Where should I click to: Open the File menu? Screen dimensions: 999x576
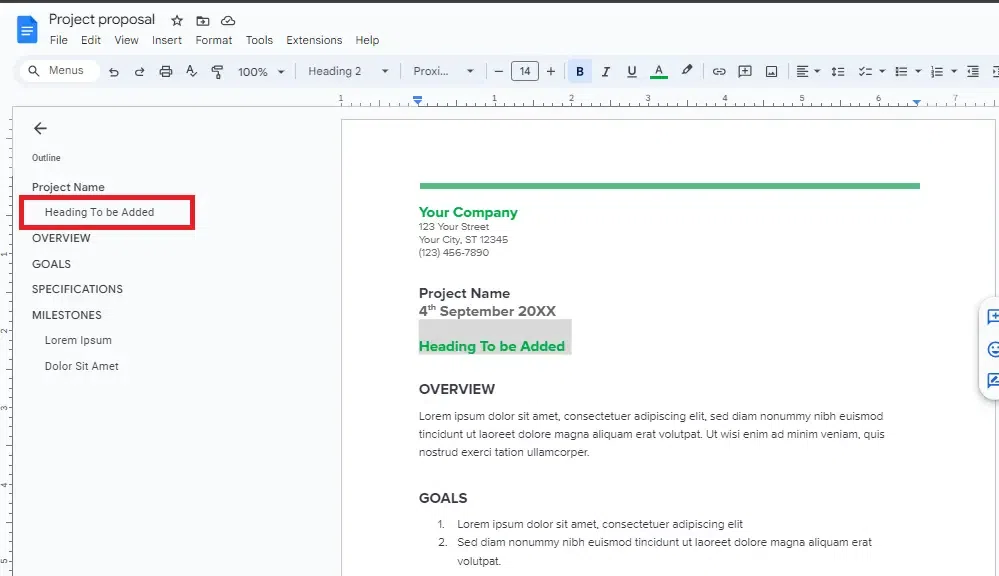pyautogui.click(x=59, y=40)
